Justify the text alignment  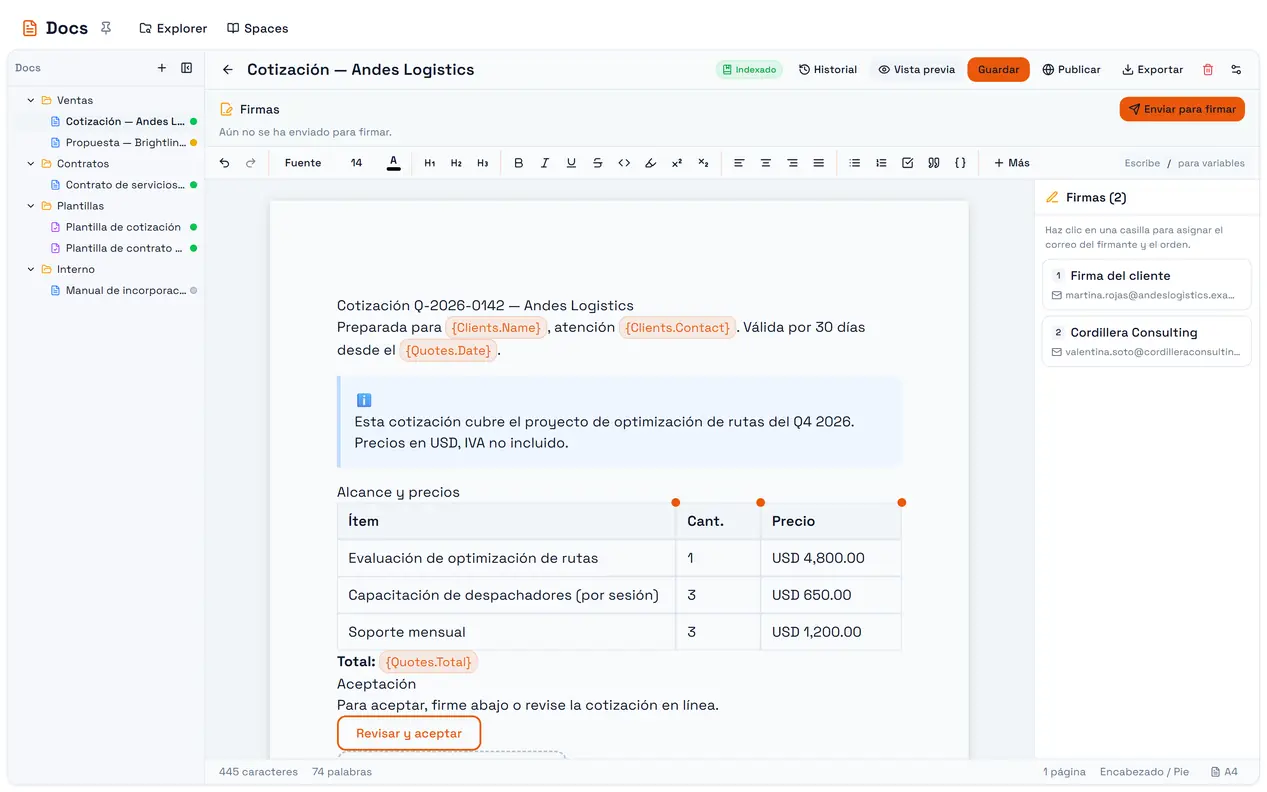click(x=819, y=163)
